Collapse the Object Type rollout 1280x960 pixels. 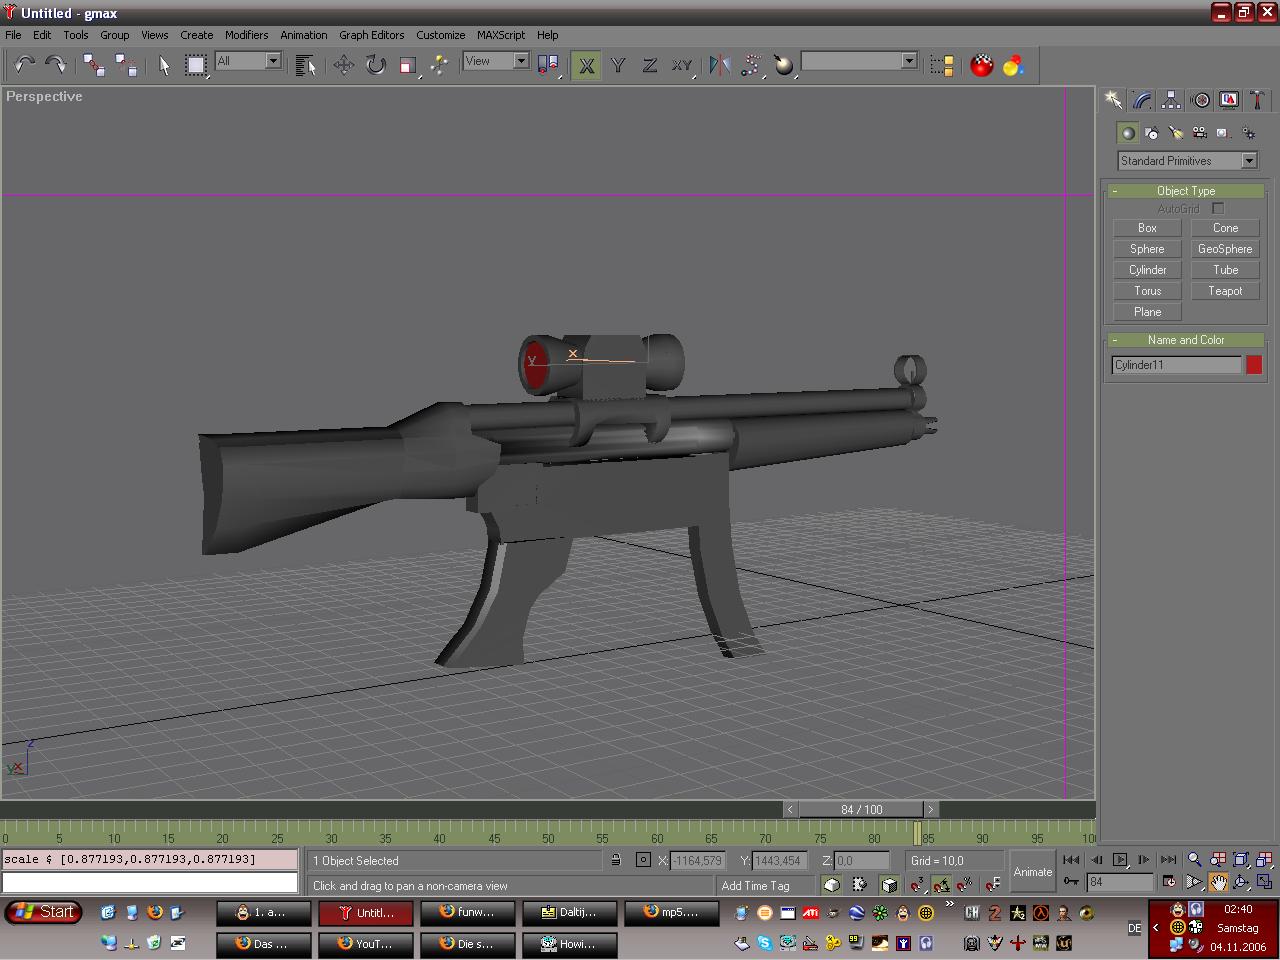pos(1185,191)
